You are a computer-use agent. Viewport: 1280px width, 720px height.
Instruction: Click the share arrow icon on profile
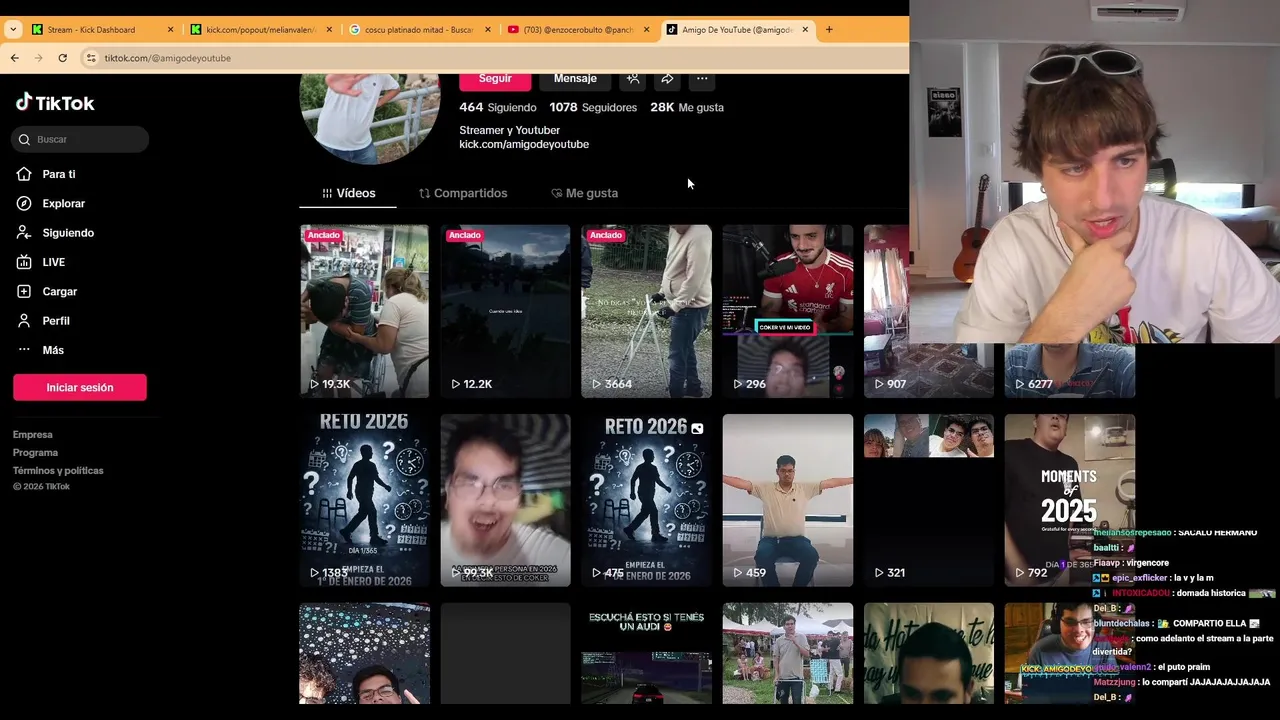click(x=667, y=78)
